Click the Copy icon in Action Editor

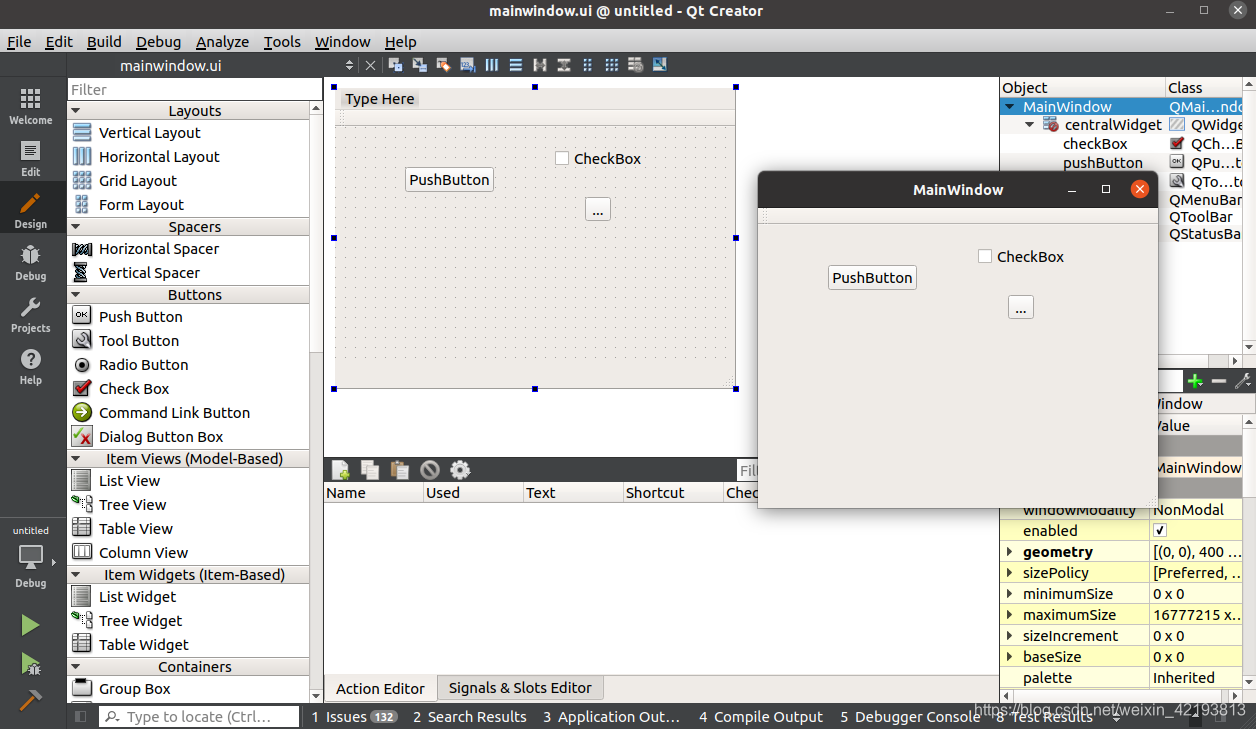370,470
